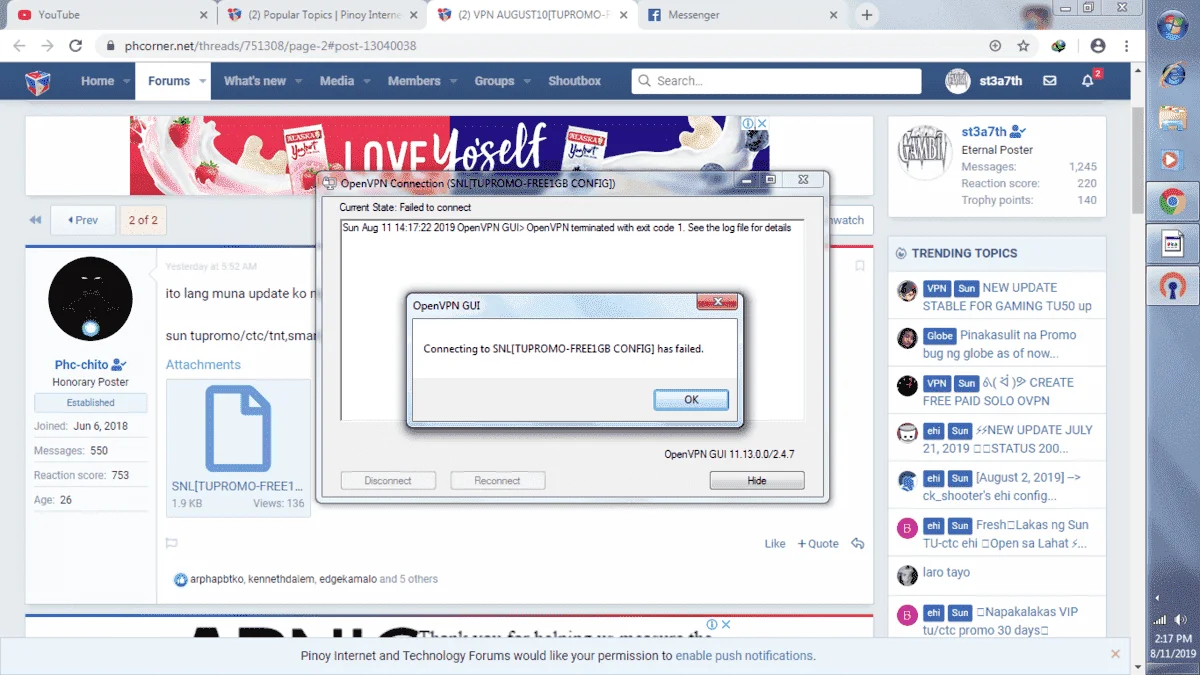Reply using the arrow icon
1200x675 pixels.
coord(857,543)
